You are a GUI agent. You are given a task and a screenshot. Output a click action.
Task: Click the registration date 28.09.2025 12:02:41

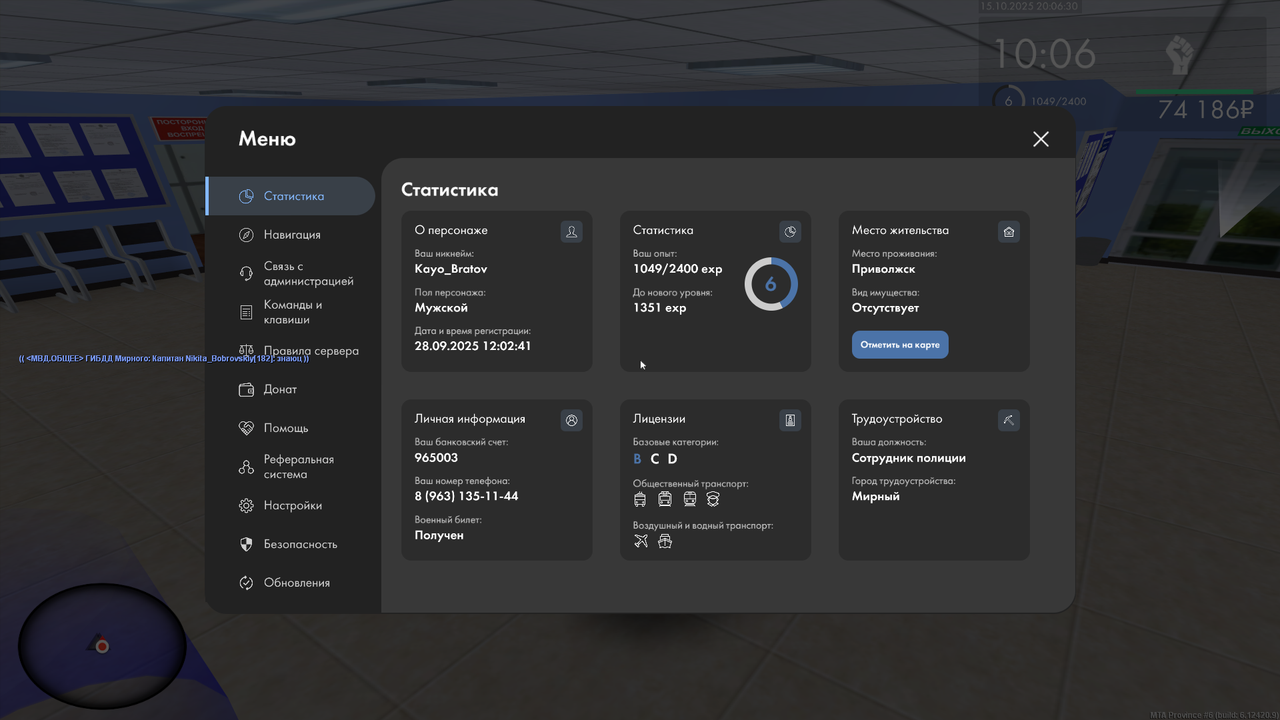coord(473,346)
